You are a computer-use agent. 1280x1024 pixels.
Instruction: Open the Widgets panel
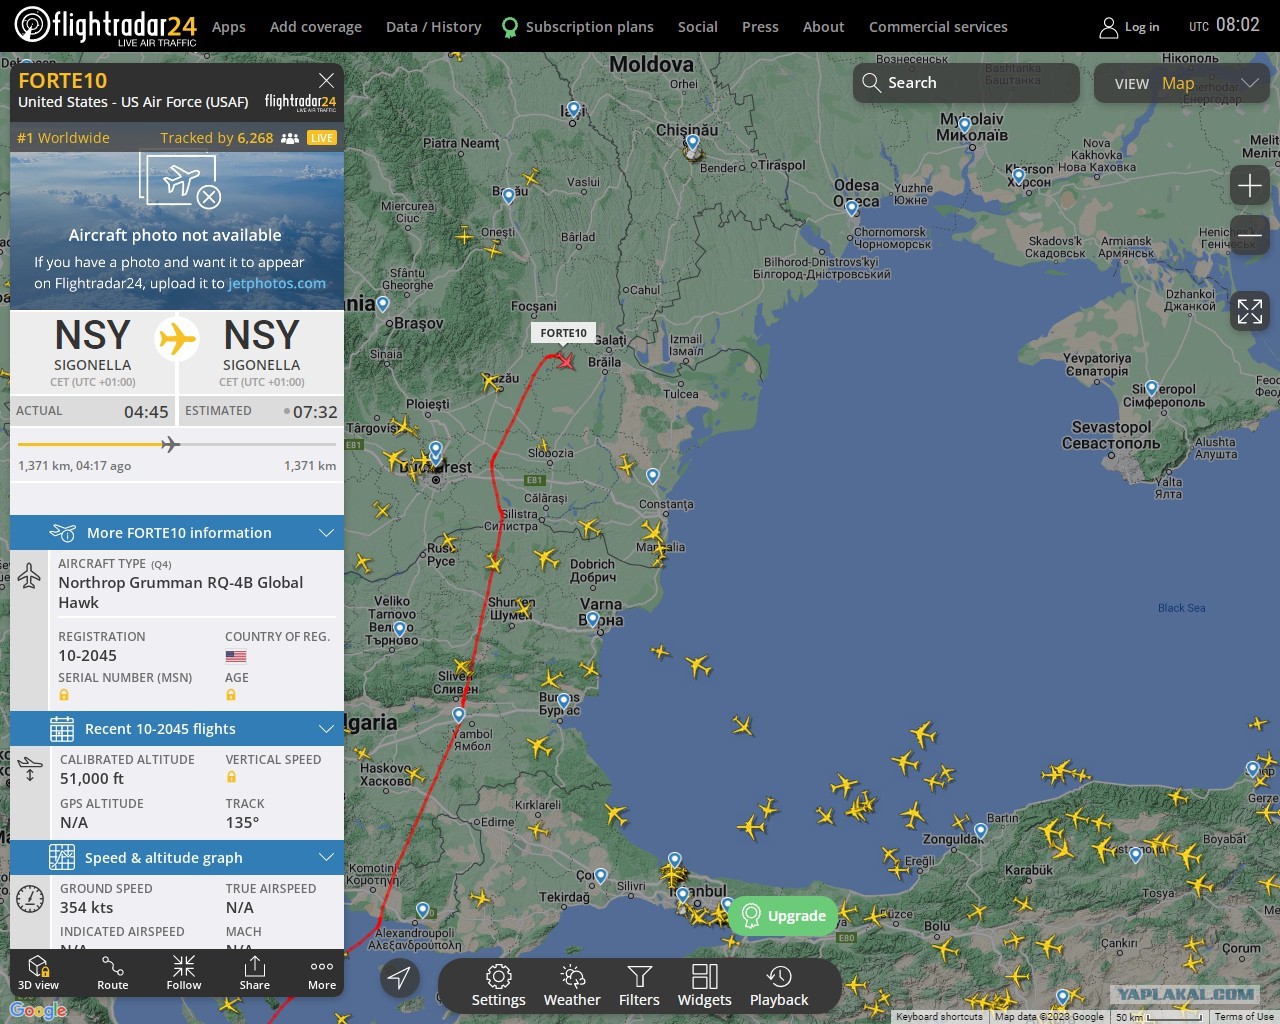[705, 986]
